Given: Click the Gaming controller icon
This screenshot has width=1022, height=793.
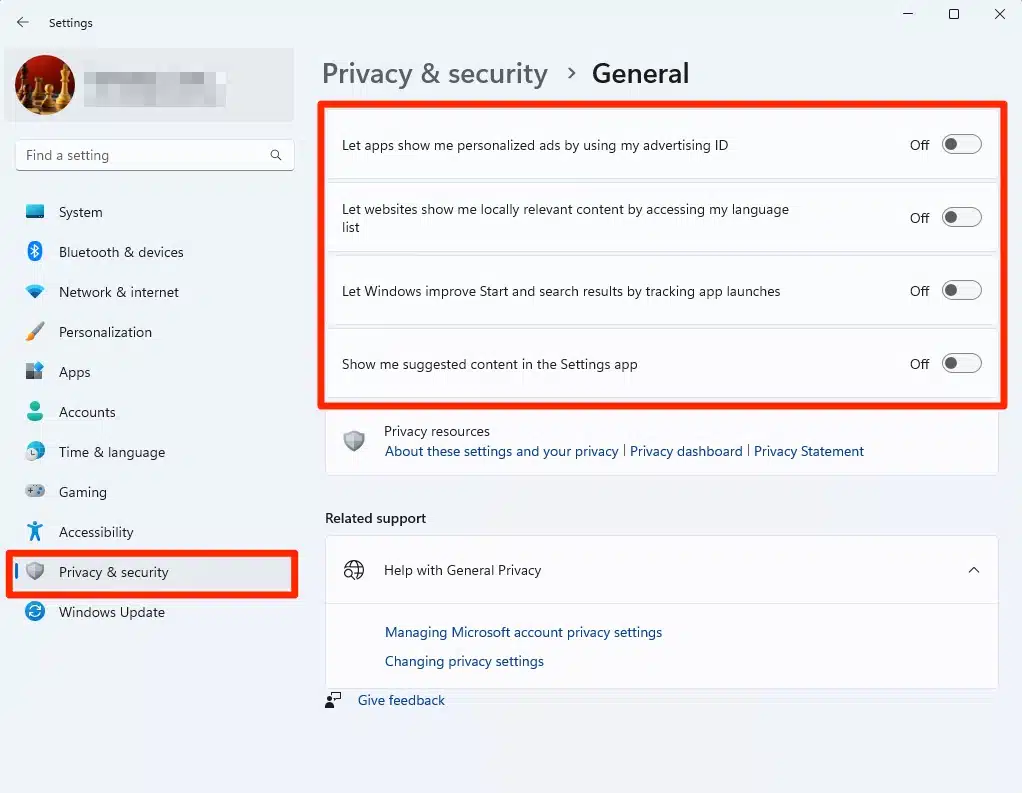Looking at the screenshot, I should [35, 491].
